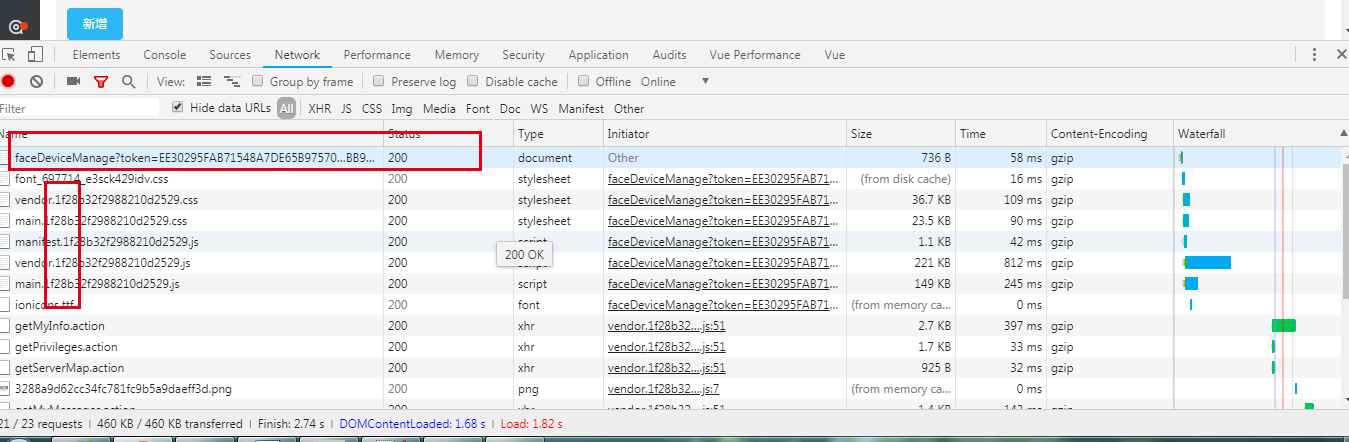Viewport: 1349px width, 442px height.
Task: Toggle the capture screenshots camera icon
Action: (73, 82)
